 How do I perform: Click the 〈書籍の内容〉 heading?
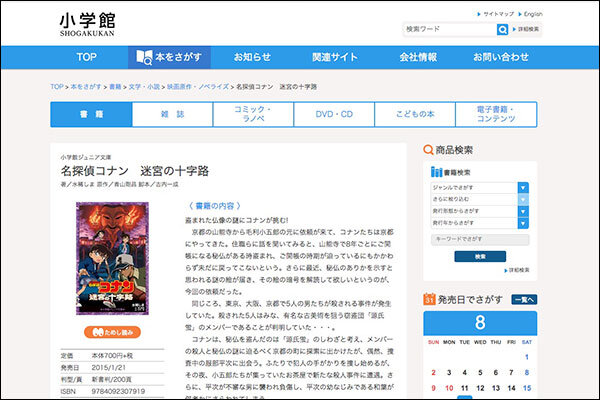[x=215, y=206]
